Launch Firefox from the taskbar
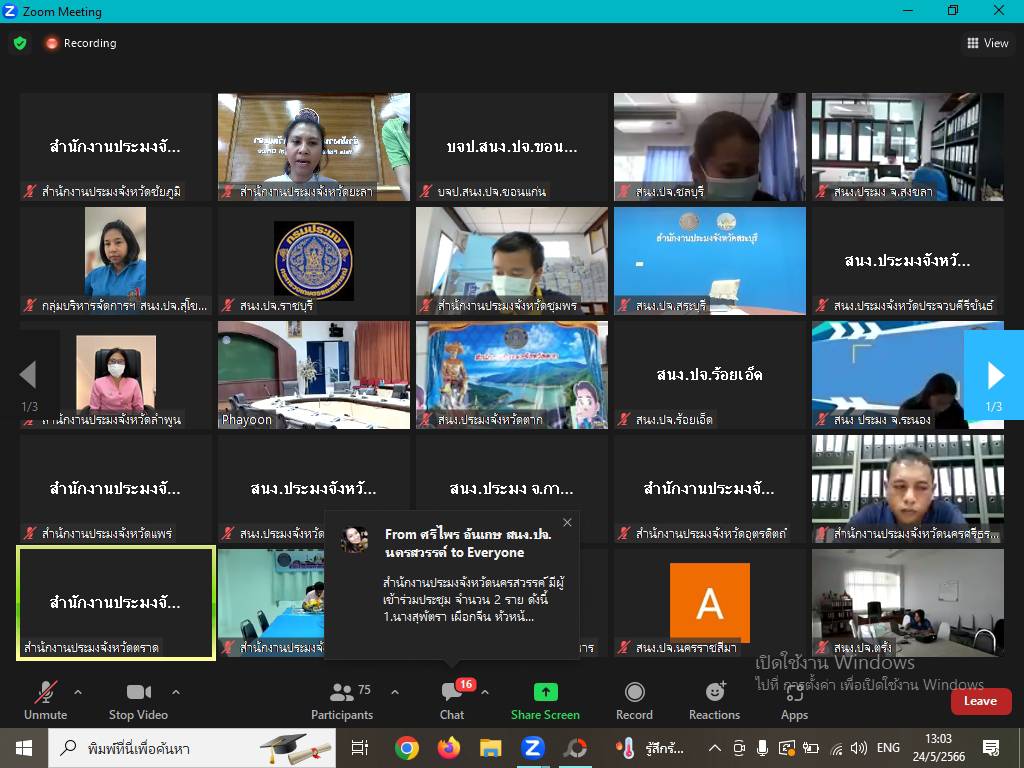The image size is (1024, 768). (449, 748)
